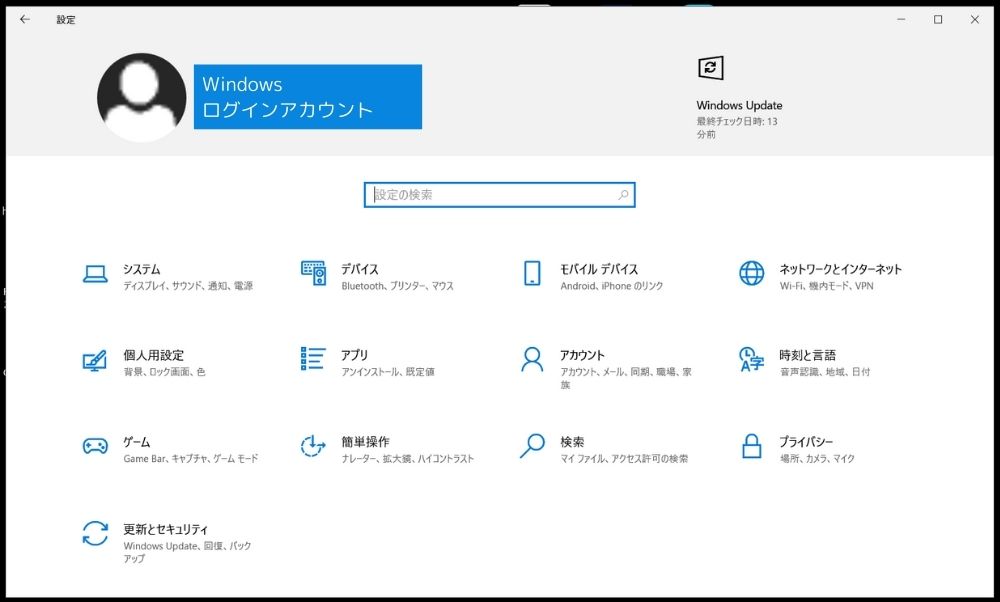Screen dimensions: 1000x602
Task: Click the 最終チェック日時 status text
Action: pyautogui.click(x=737, y=128)
